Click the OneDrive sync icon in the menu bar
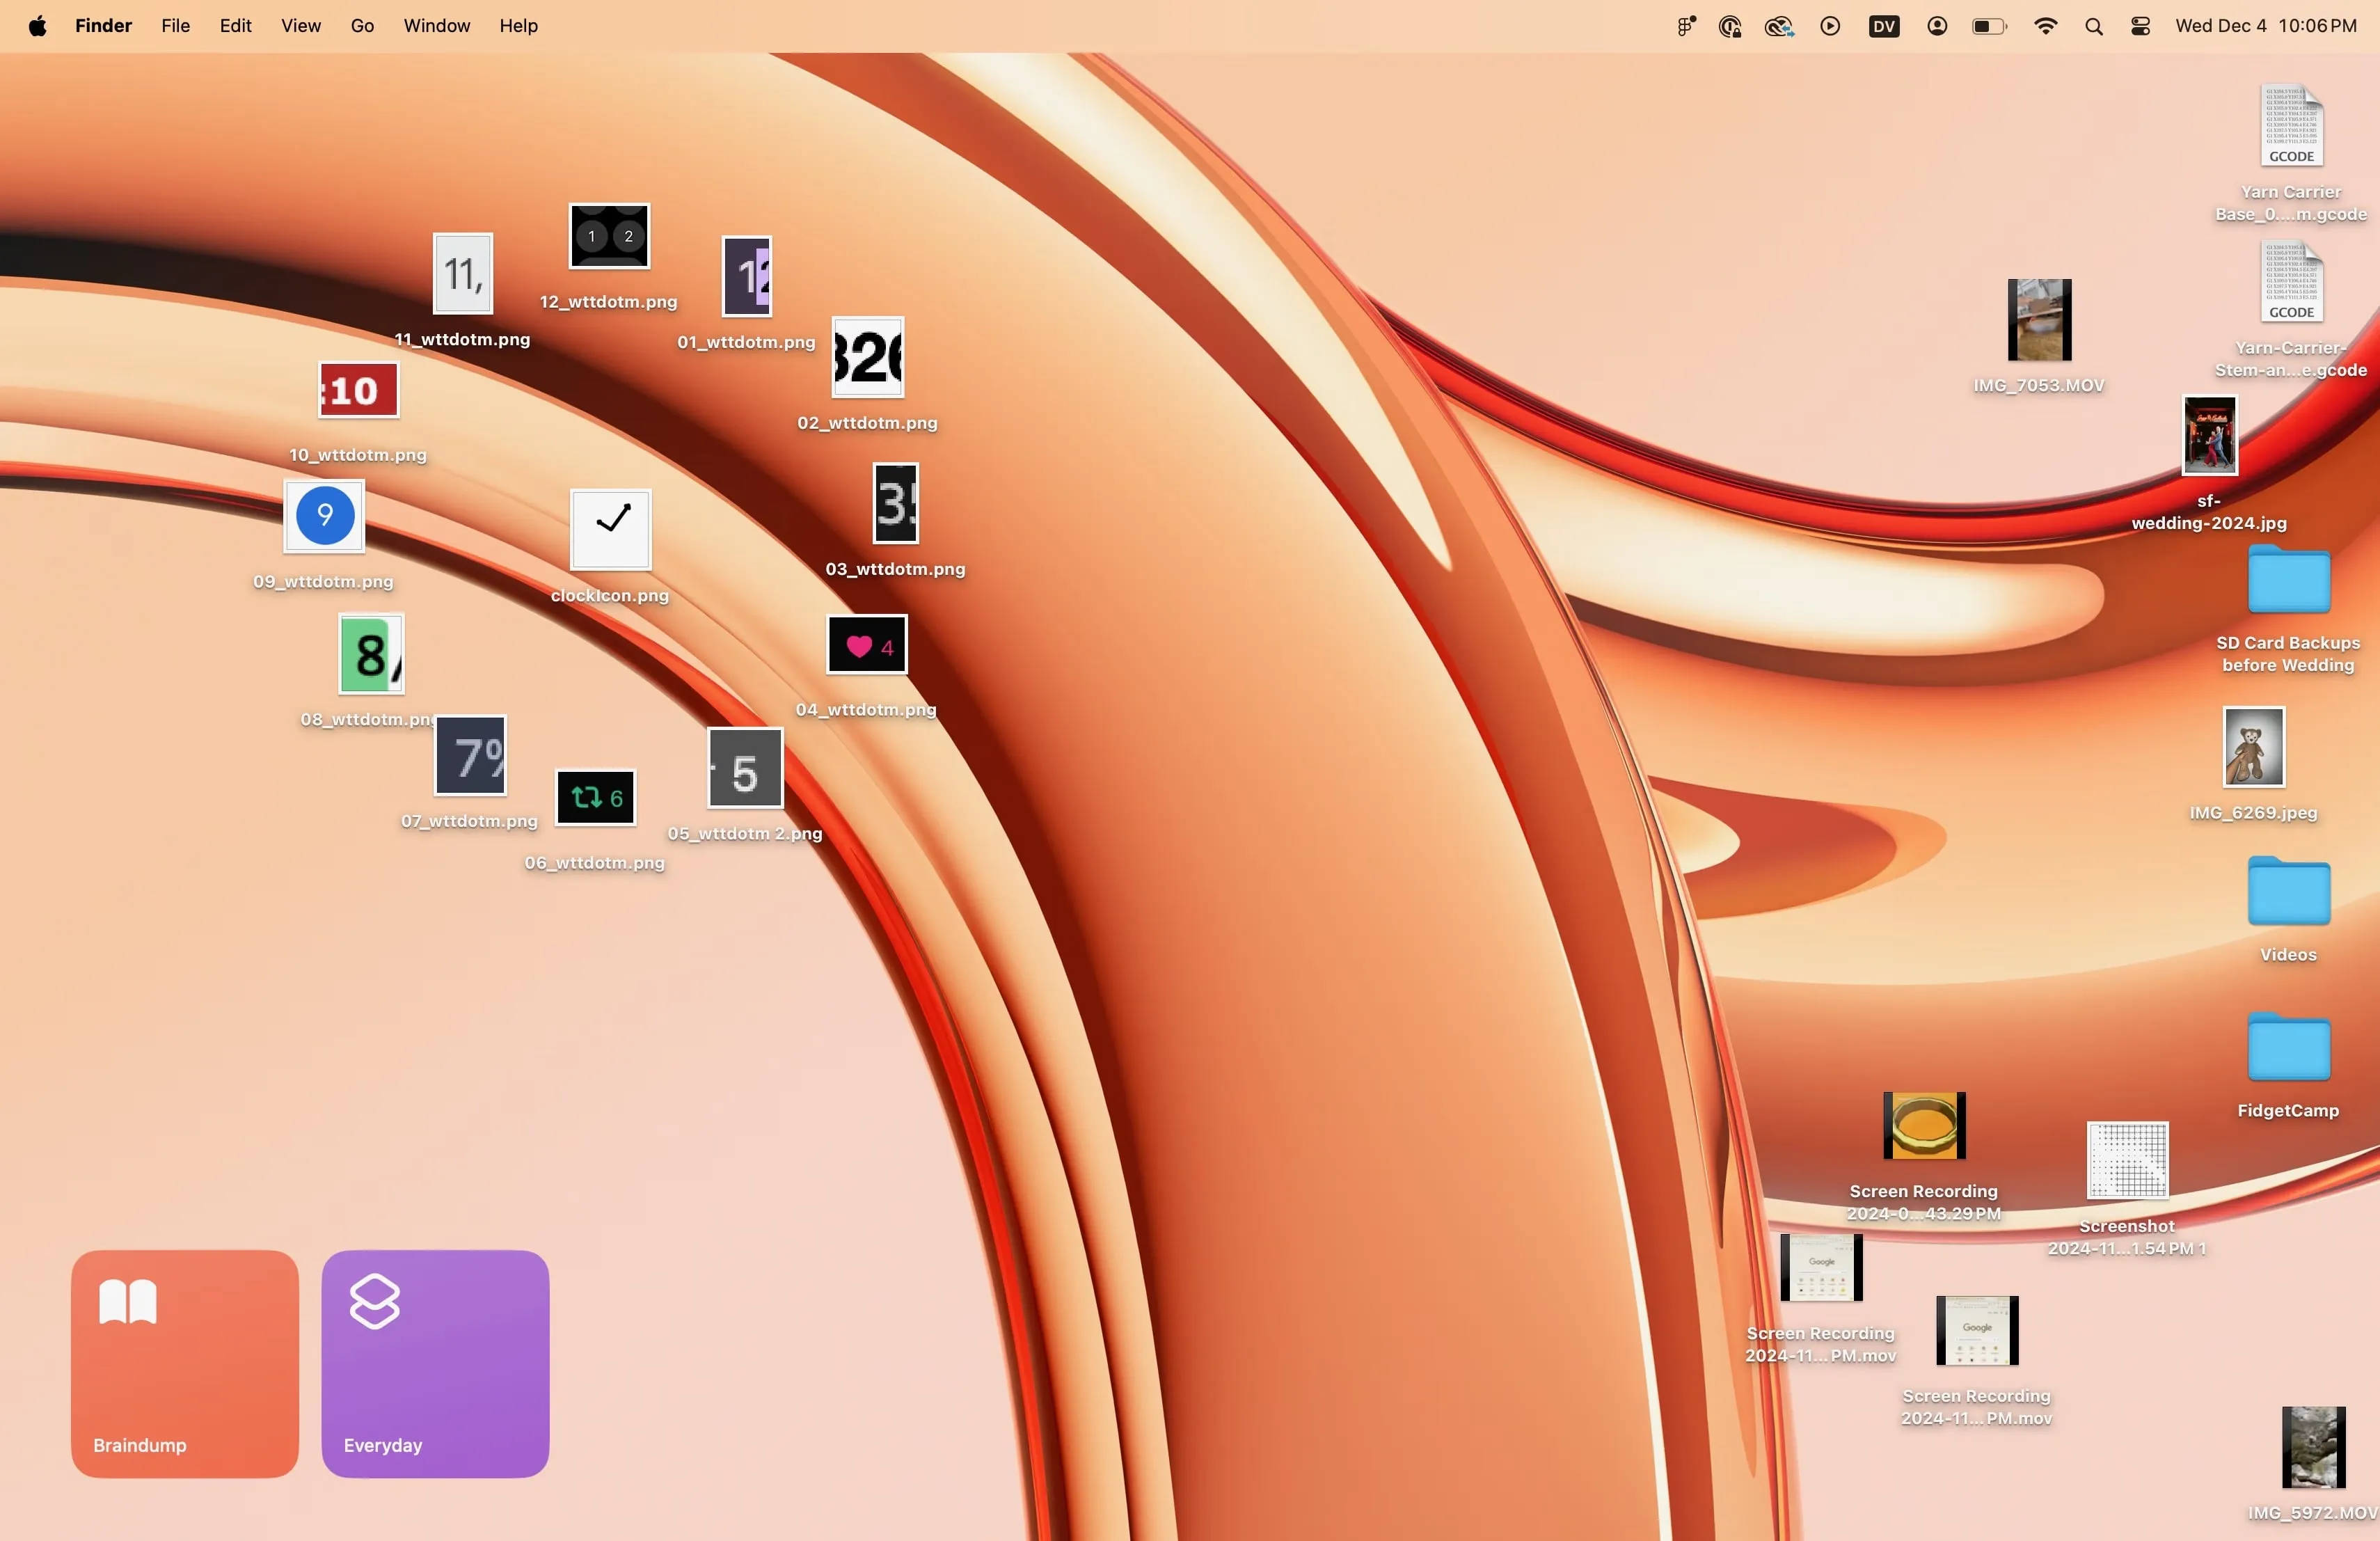 click(x=1777, y=26)
